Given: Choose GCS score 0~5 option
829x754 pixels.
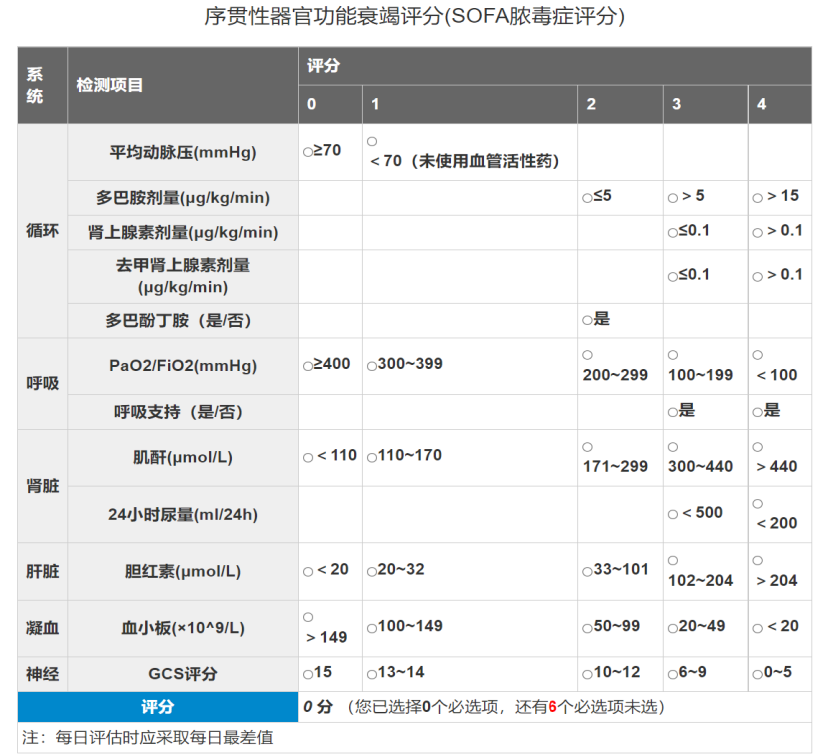Looking at the screenshot, I should 758,674.
